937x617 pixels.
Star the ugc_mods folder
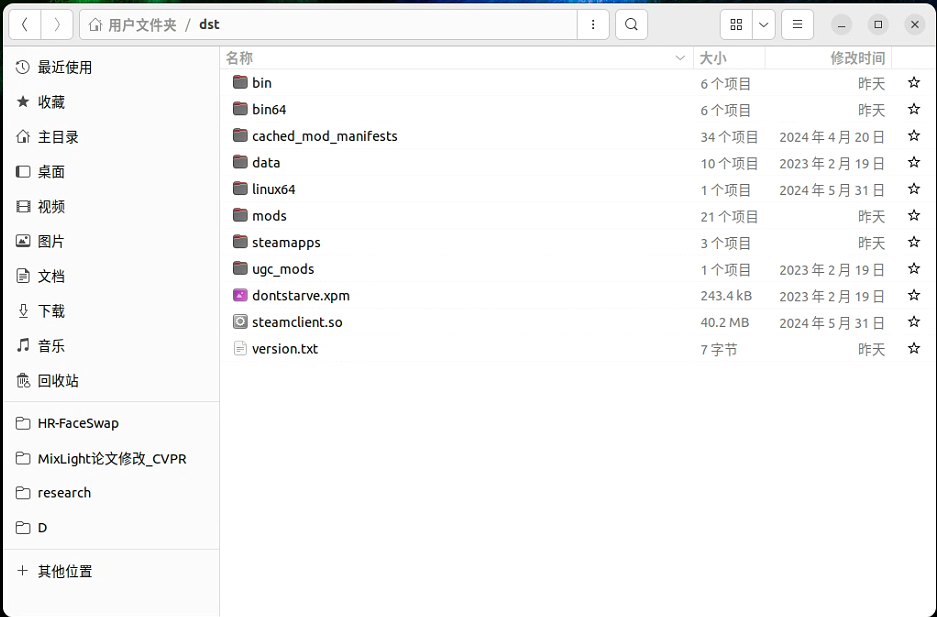[914, 268]
